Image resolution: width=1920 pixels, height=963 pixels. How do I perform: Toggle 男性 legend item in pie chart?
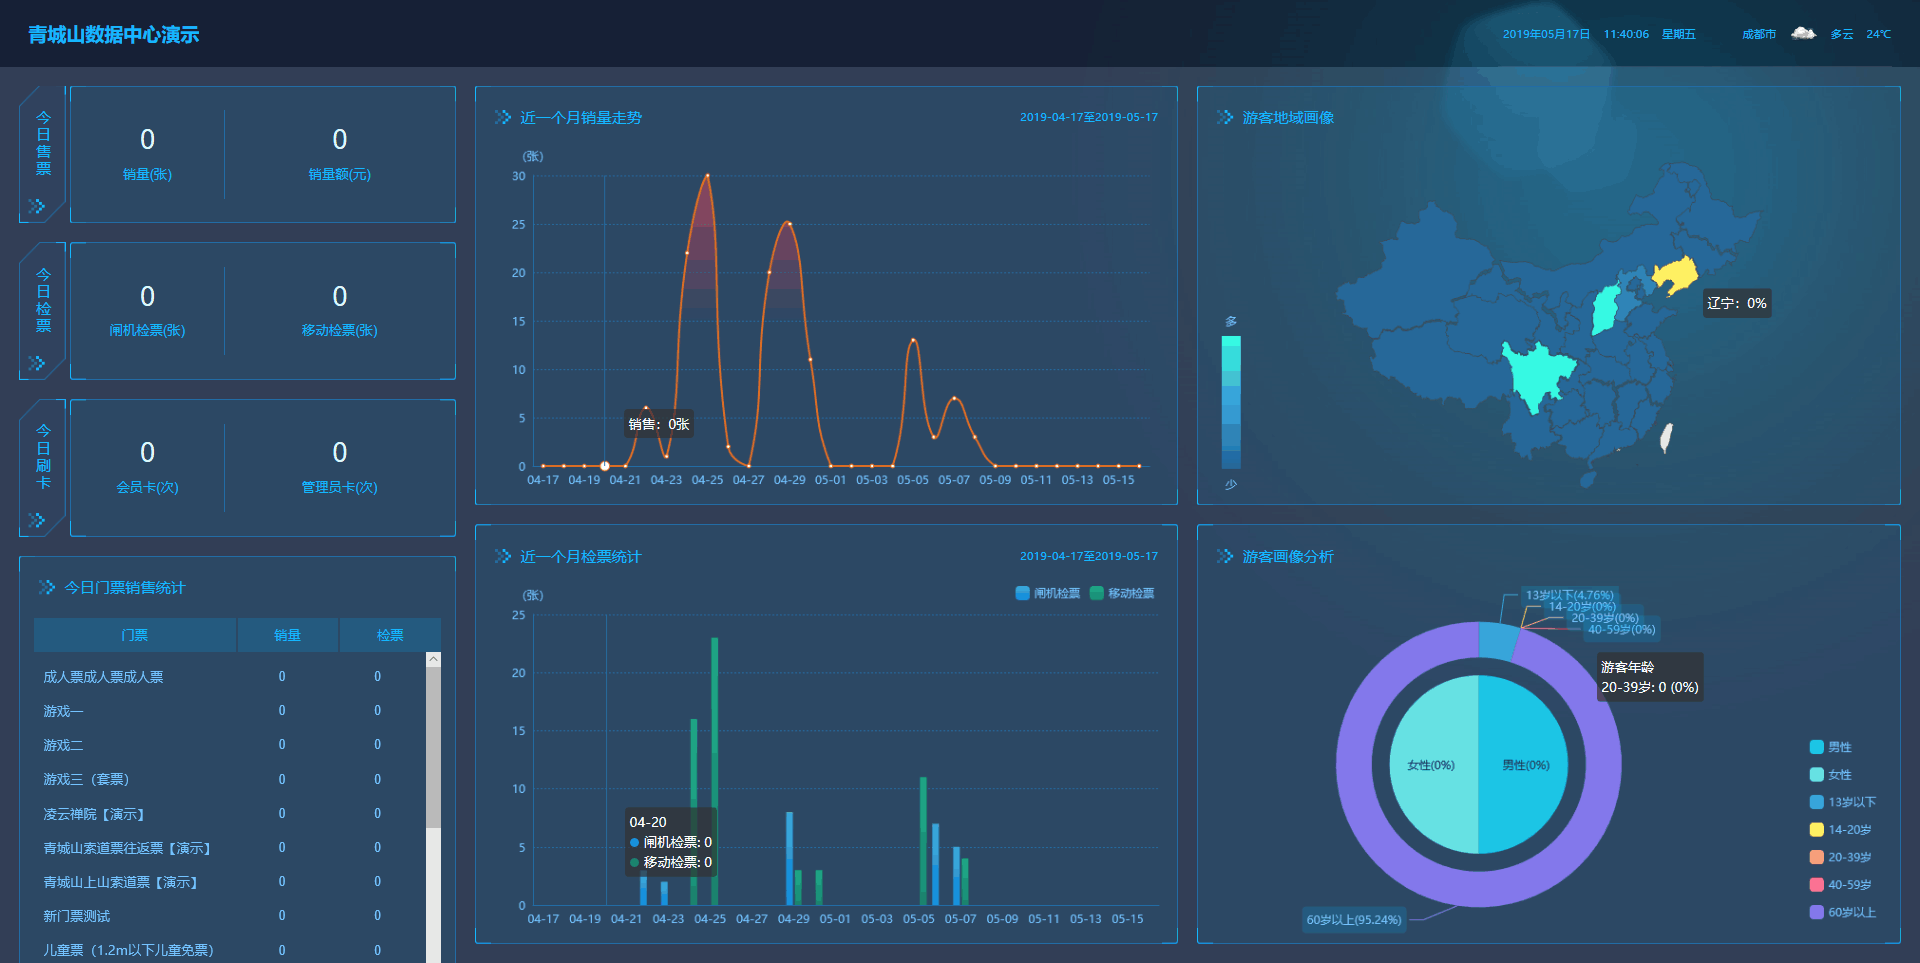(1830, 747)
